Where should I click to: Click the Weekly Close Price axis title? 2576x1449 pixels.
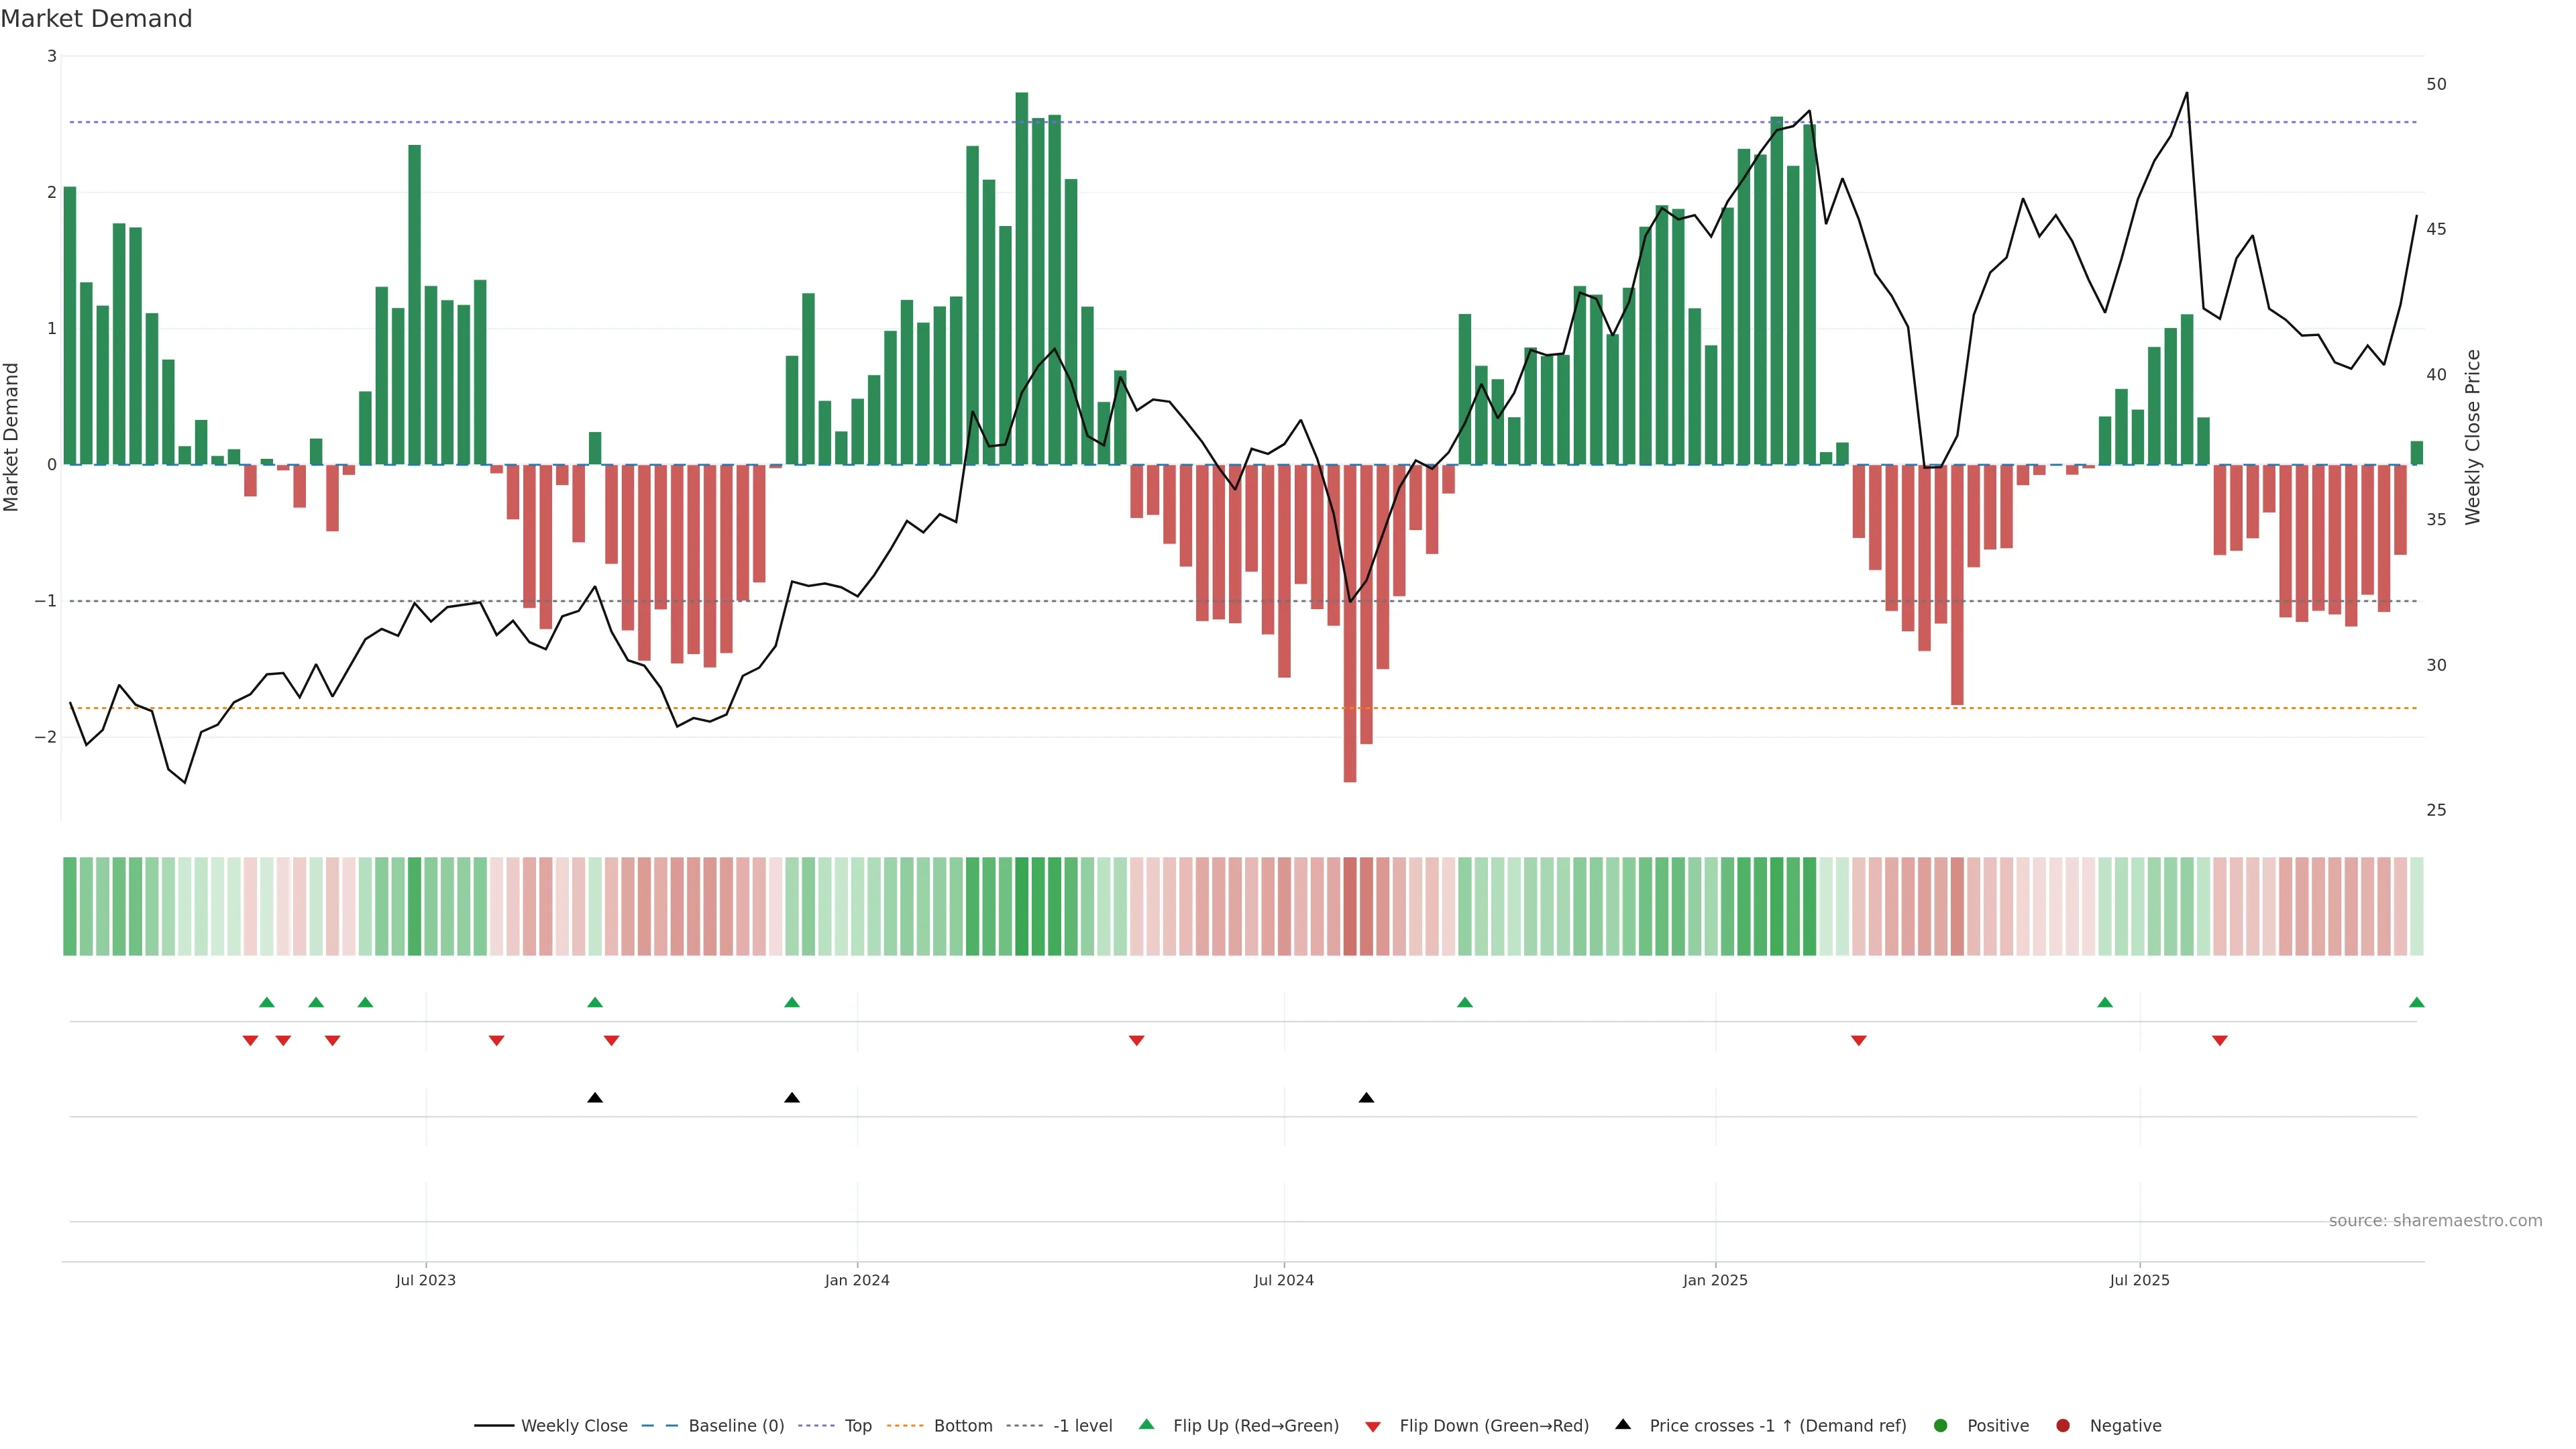tap(2472, 437)
